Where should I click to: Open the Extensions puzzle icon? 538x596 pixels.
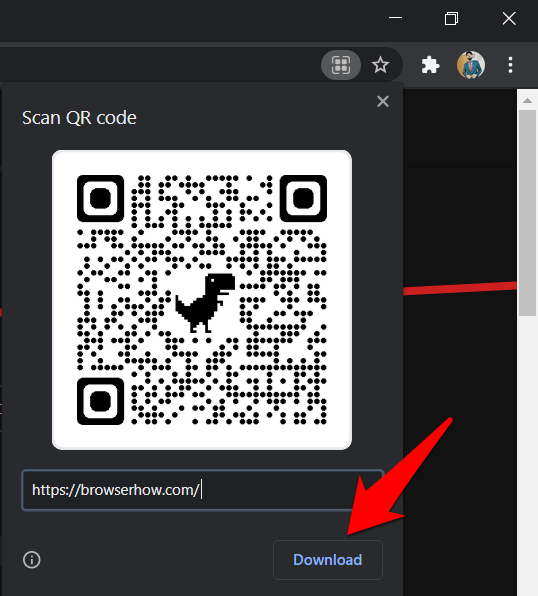[x=430, y=65]
